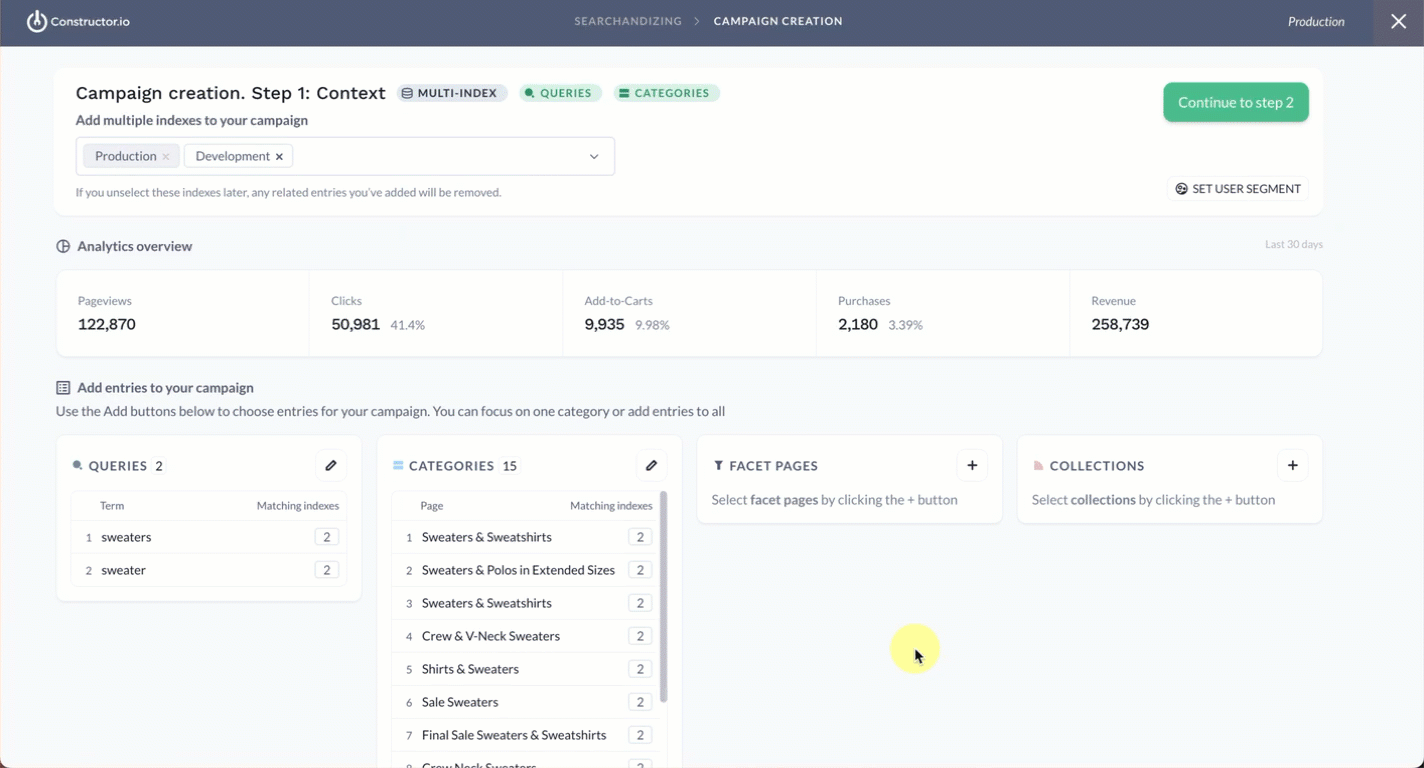
Task: Expand the indexes dropdown arrow
Action: point(594,157)
